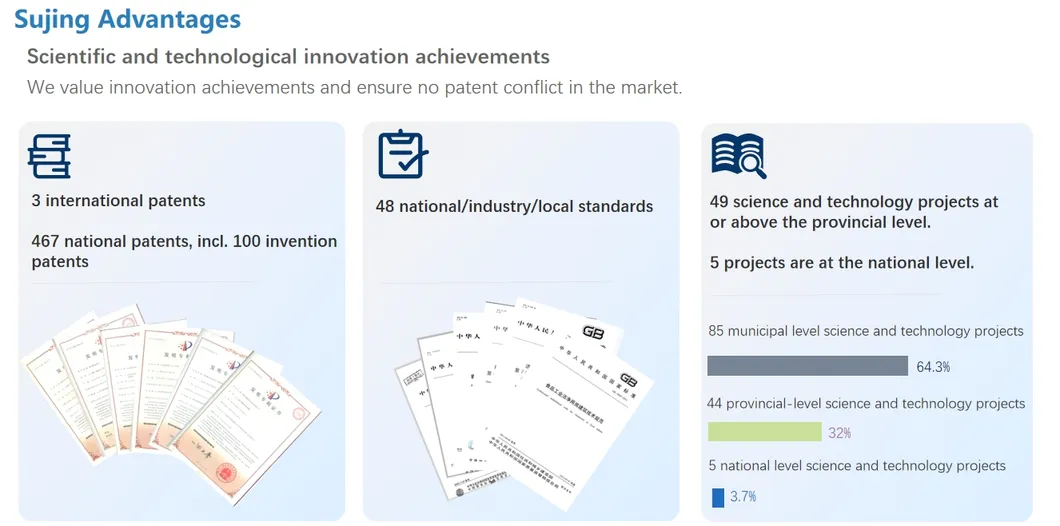Click the 3.7% percentage value

point(743,497)
